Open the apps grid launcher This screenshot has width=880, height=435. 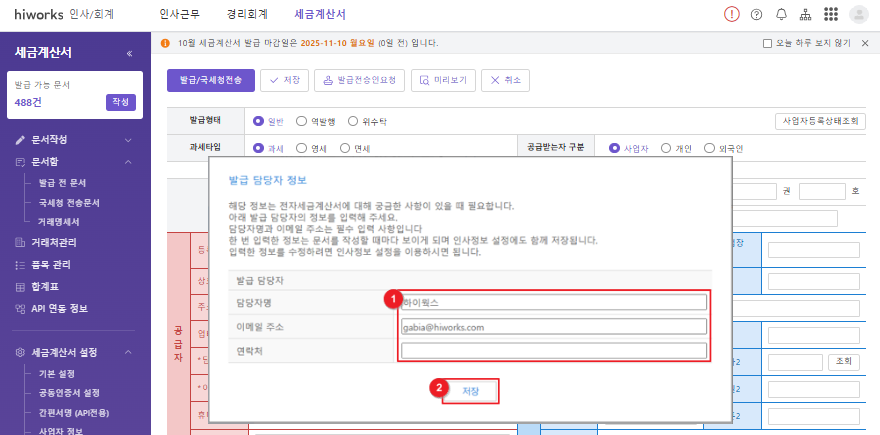(x=831, y=14)
